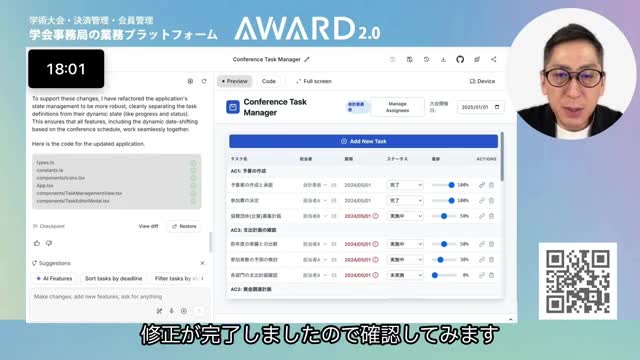Viewport: 640px width, 360px height.
Task: Select the AI Features suggestion
Action: pyautogui.click(x=54, y=278)
